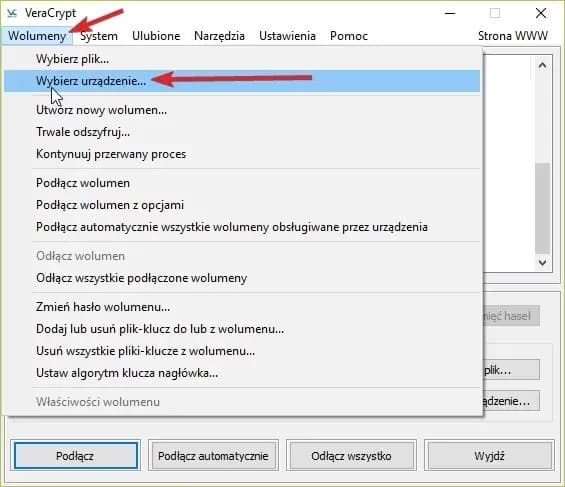Open the System menu

99,36
